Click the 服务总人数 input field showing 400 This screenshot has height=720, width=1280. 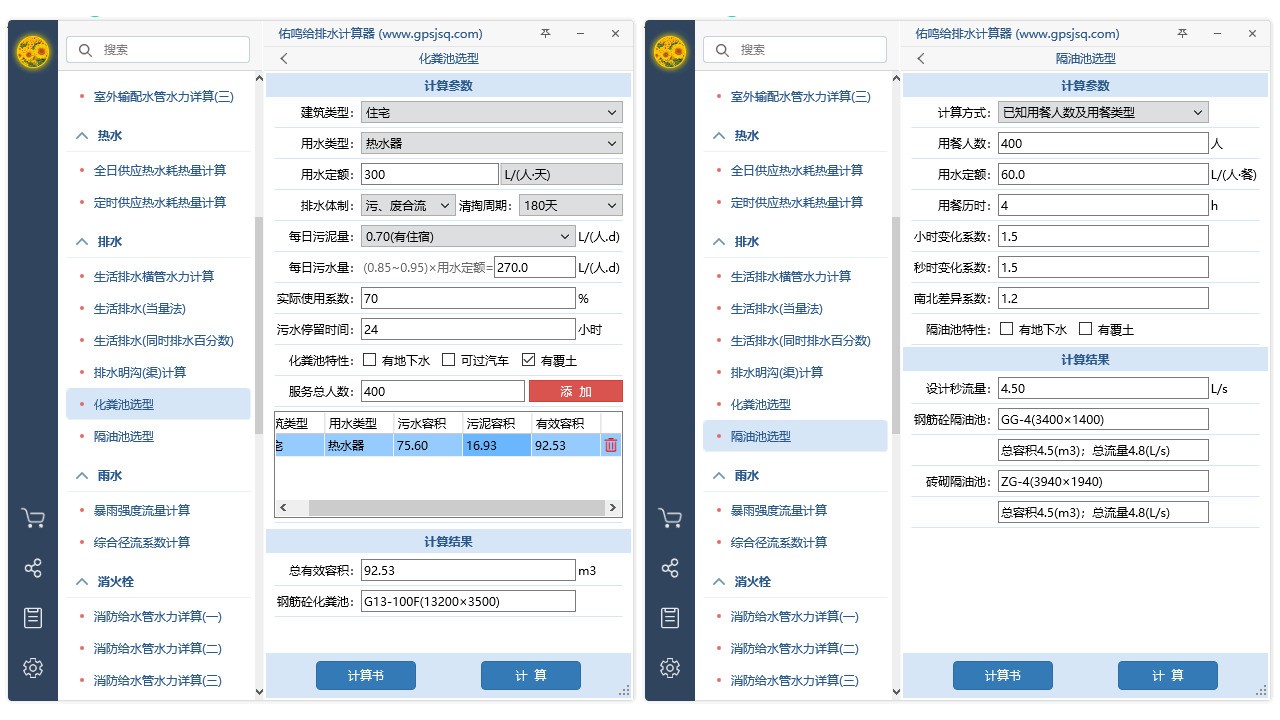point(442,390)
